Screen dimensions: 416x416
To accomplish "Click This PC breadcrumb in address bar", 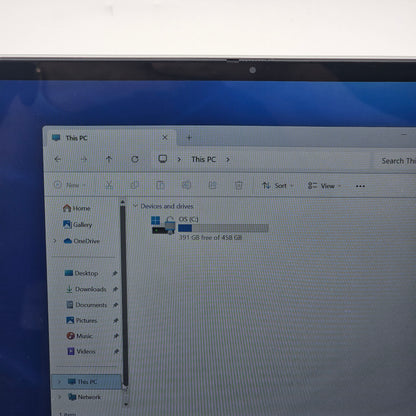I will pos(204,159).
